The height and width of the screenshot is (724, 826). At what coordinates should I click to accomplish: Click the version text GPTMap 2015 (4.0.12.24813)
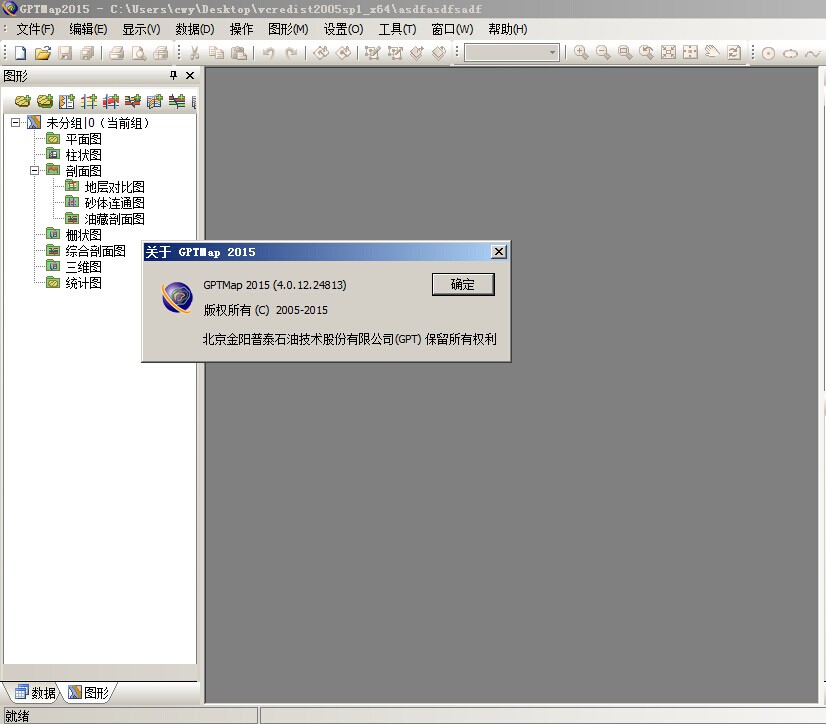(x=275, y=285)
